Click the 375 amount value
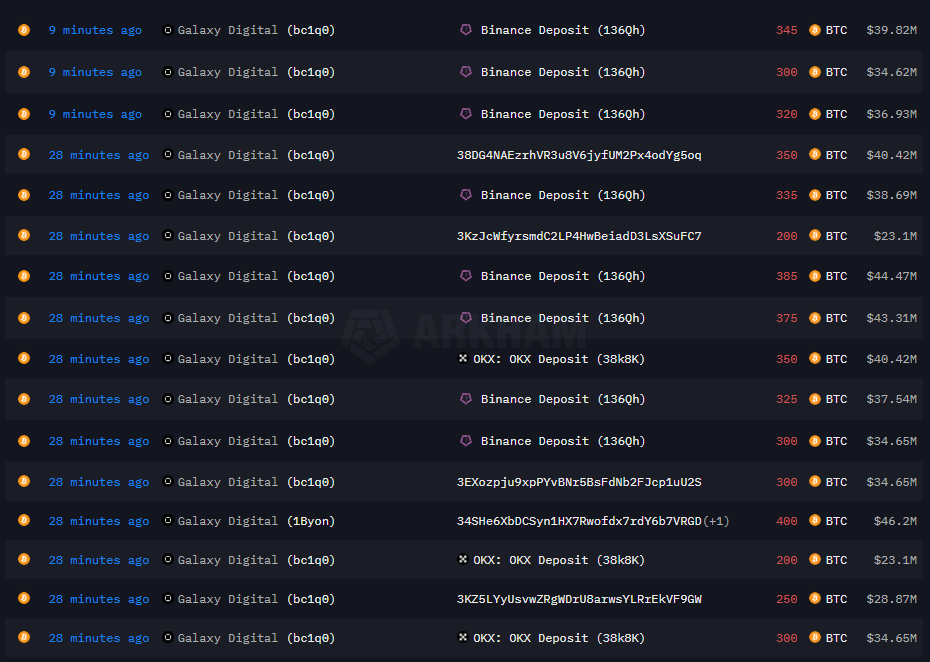This screenshot has width=930, height=662. coord(786,319)
